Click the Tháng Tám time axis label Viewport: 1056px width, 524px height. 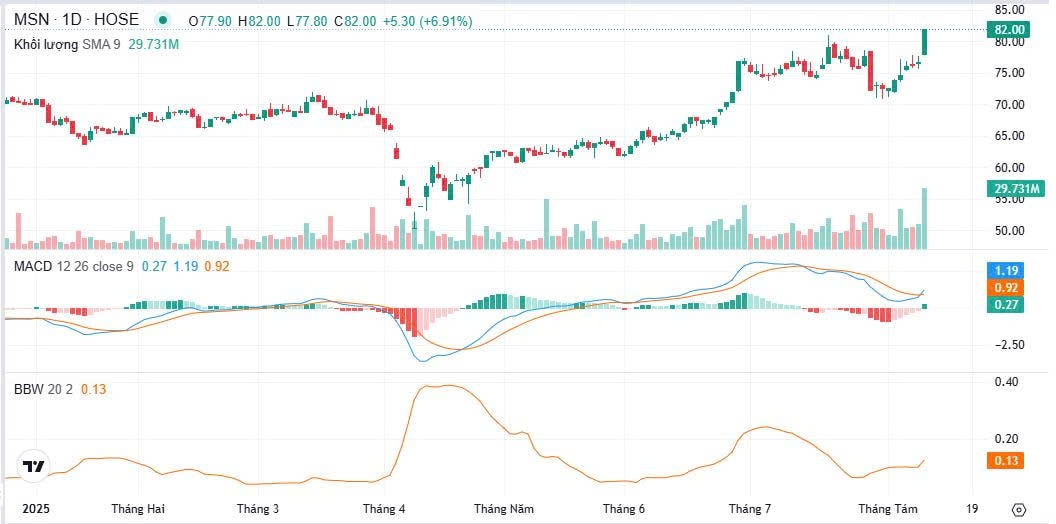click(x=886, y=509)
